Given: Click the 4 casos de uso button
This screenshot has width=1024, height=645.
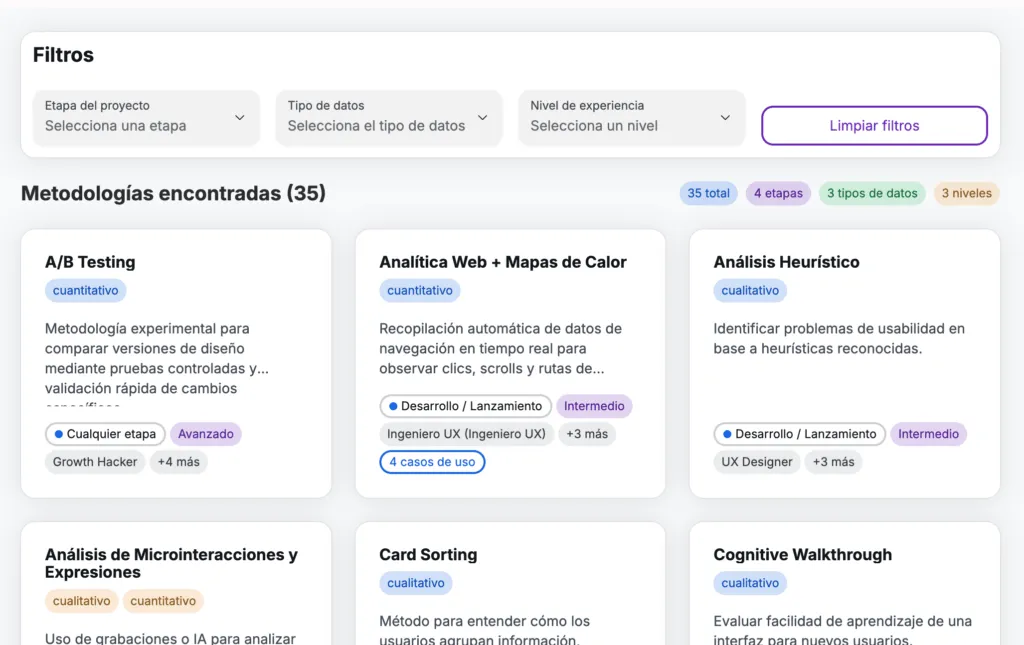Looking at the screenshot, I should click(x=432, y=462).
